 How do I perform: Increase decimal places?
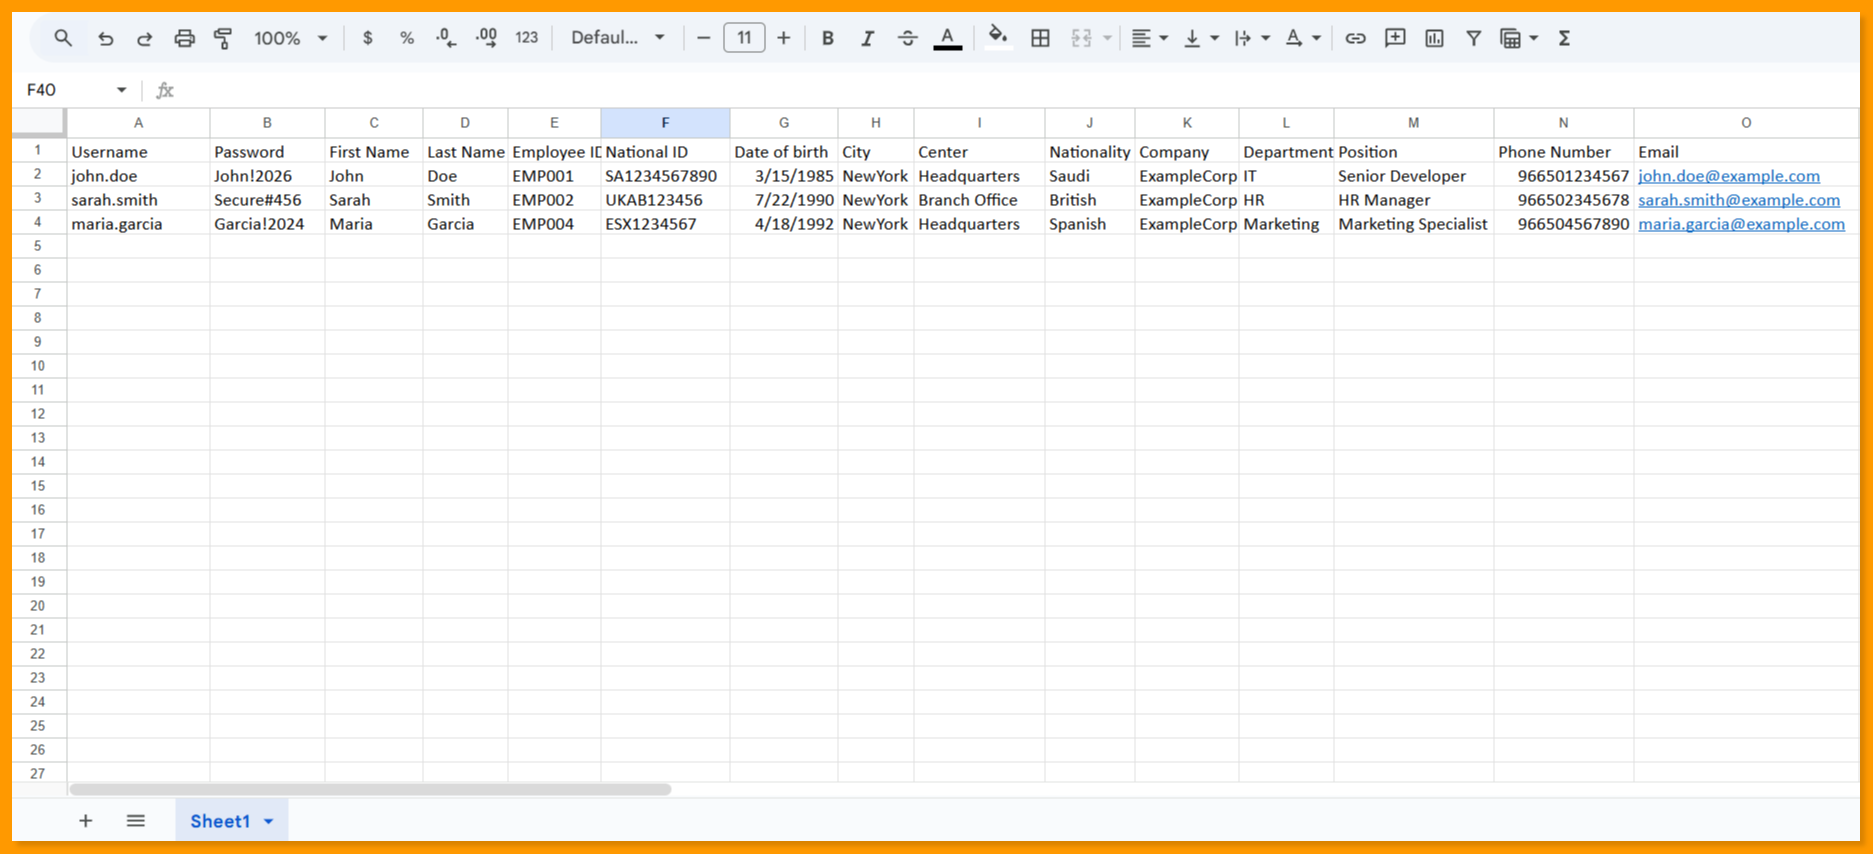(487, 38)
